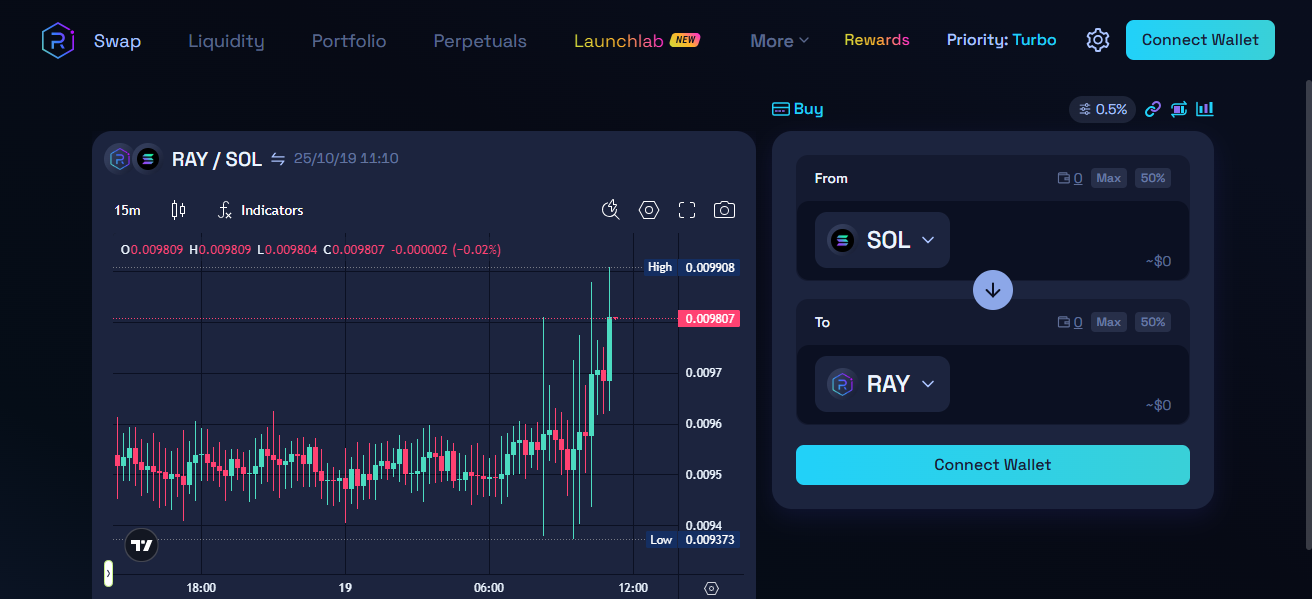
Task: Flip the RAY / SOL pair order
Action: click(278, 159)
